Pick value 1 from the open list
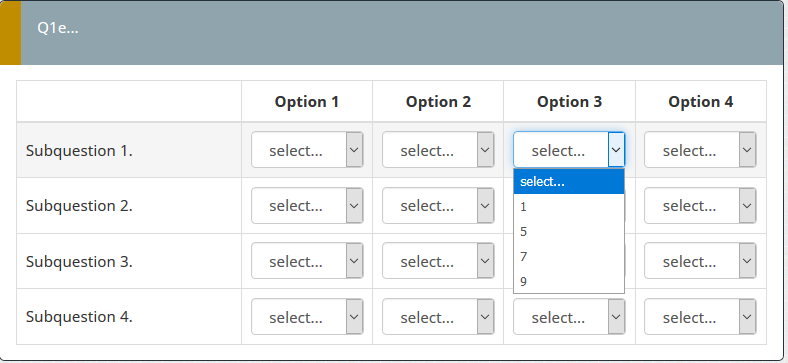788x363 pixels. (x=569, y=207)
